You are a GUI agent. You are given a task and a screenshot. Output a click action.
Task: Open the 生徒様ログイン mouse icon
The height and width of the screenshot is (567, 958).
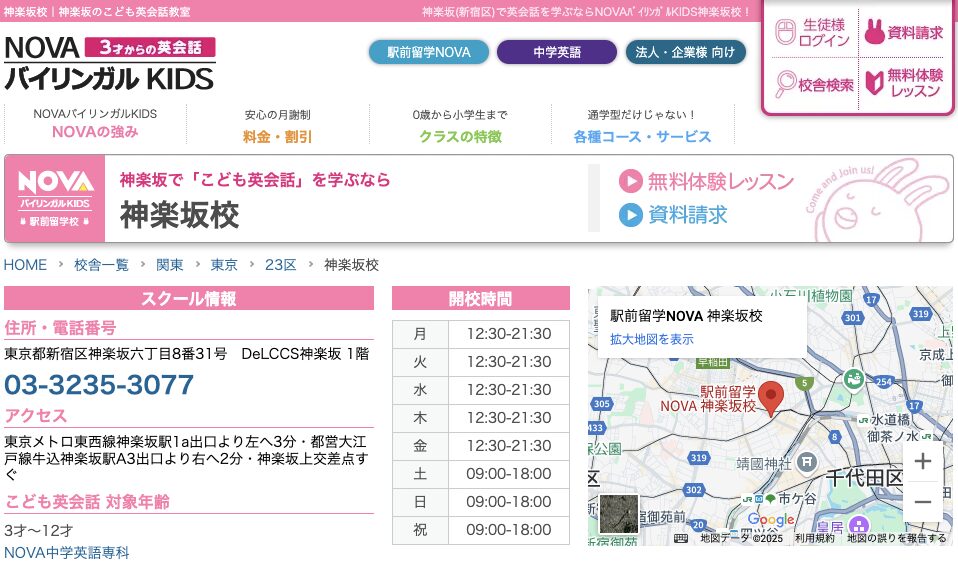pos(785,32)
